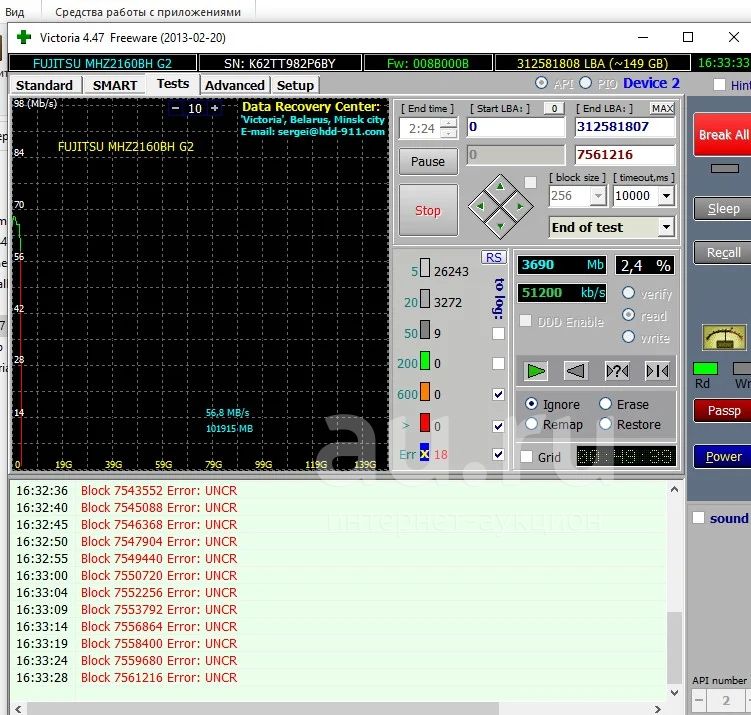The image size is (751, 715).
Task: Select the API radio button
Action: [541, 83]
